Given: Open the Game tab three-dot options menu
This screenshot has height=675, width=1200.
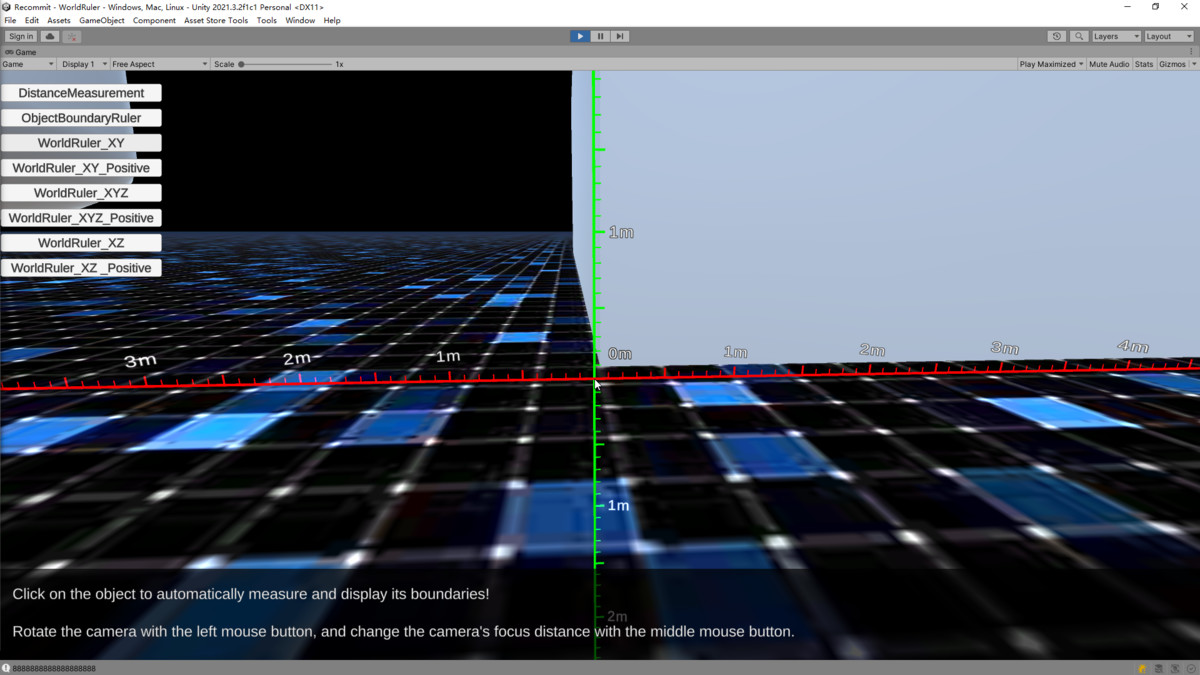Looking at the screenshot, I should [x=1192, y=52].
